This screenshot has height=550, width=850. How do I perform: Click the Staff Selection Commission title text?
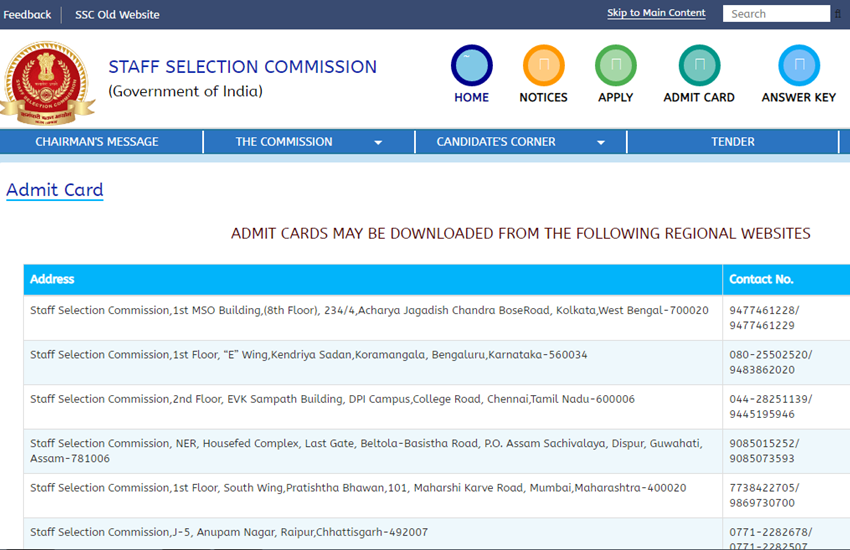click(x=242, y=67)
